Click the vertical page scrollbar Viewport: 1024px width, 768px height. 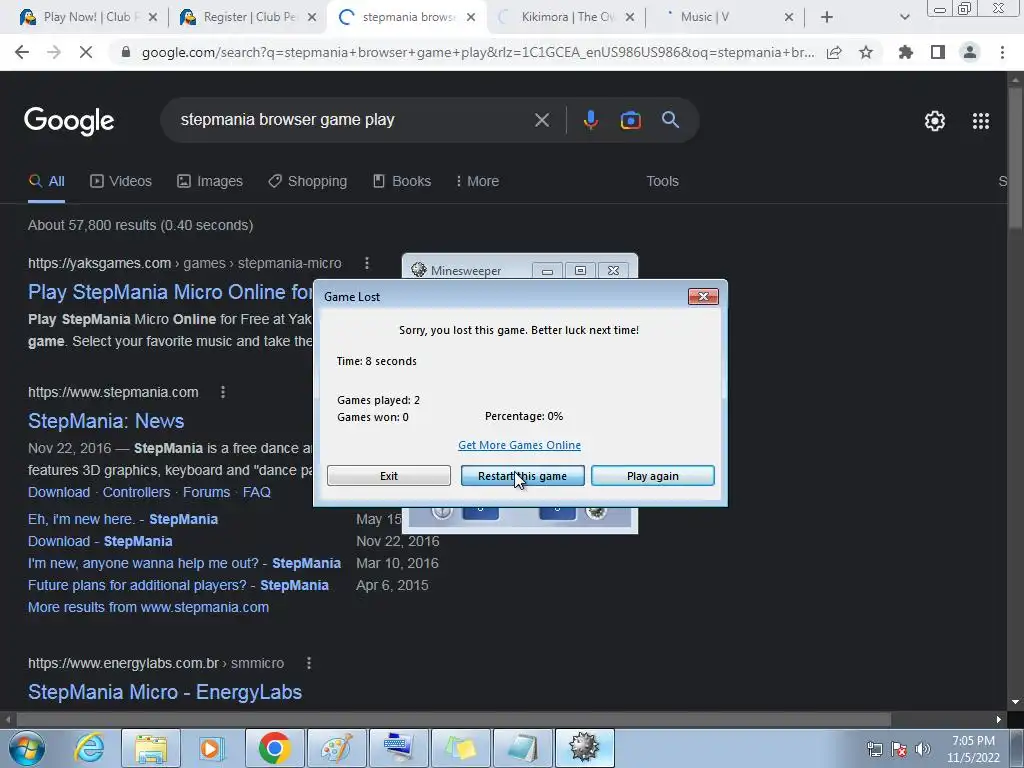pyautogui.click(x=1016, y=157)
